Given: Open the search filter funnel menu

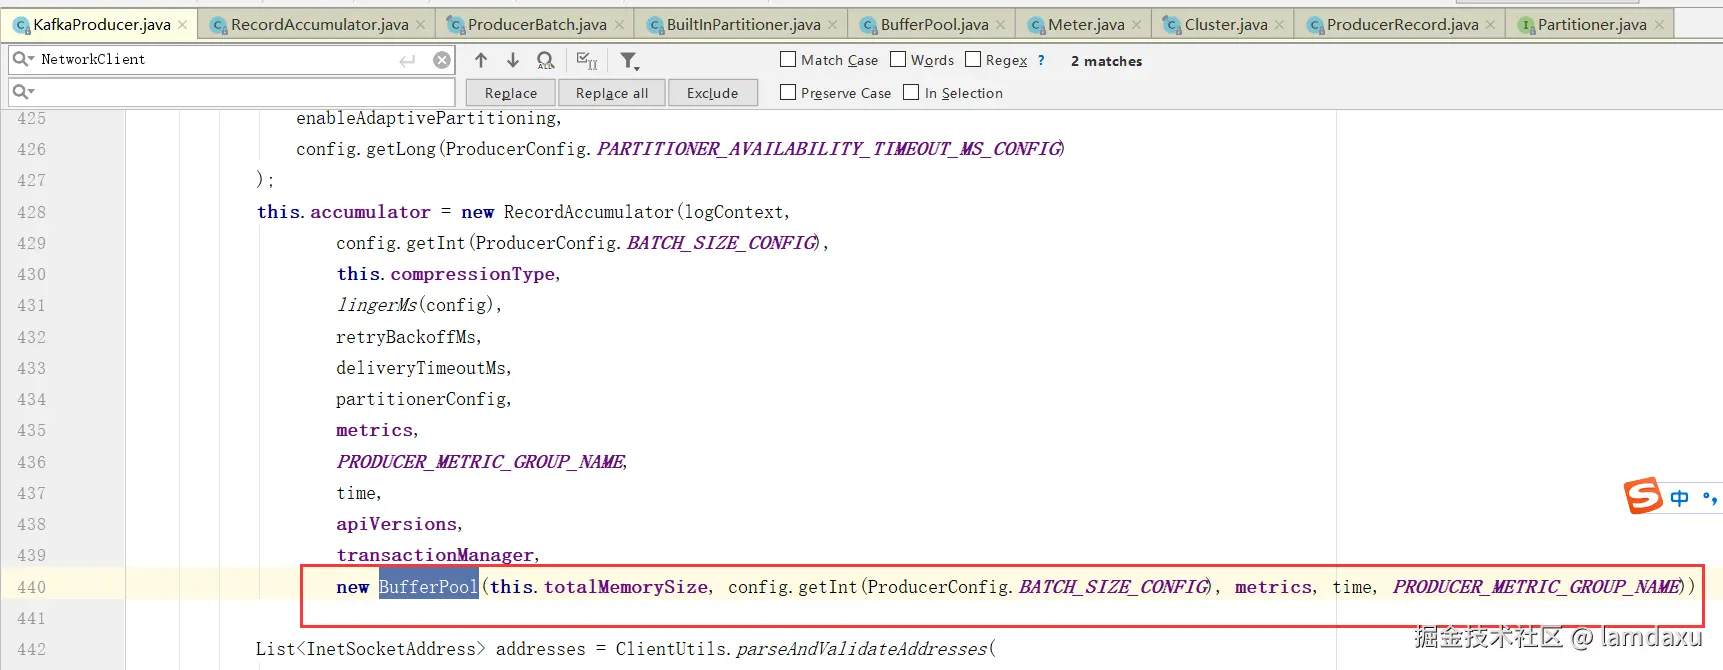Looking at the screenshot, I should pos(629,61).
